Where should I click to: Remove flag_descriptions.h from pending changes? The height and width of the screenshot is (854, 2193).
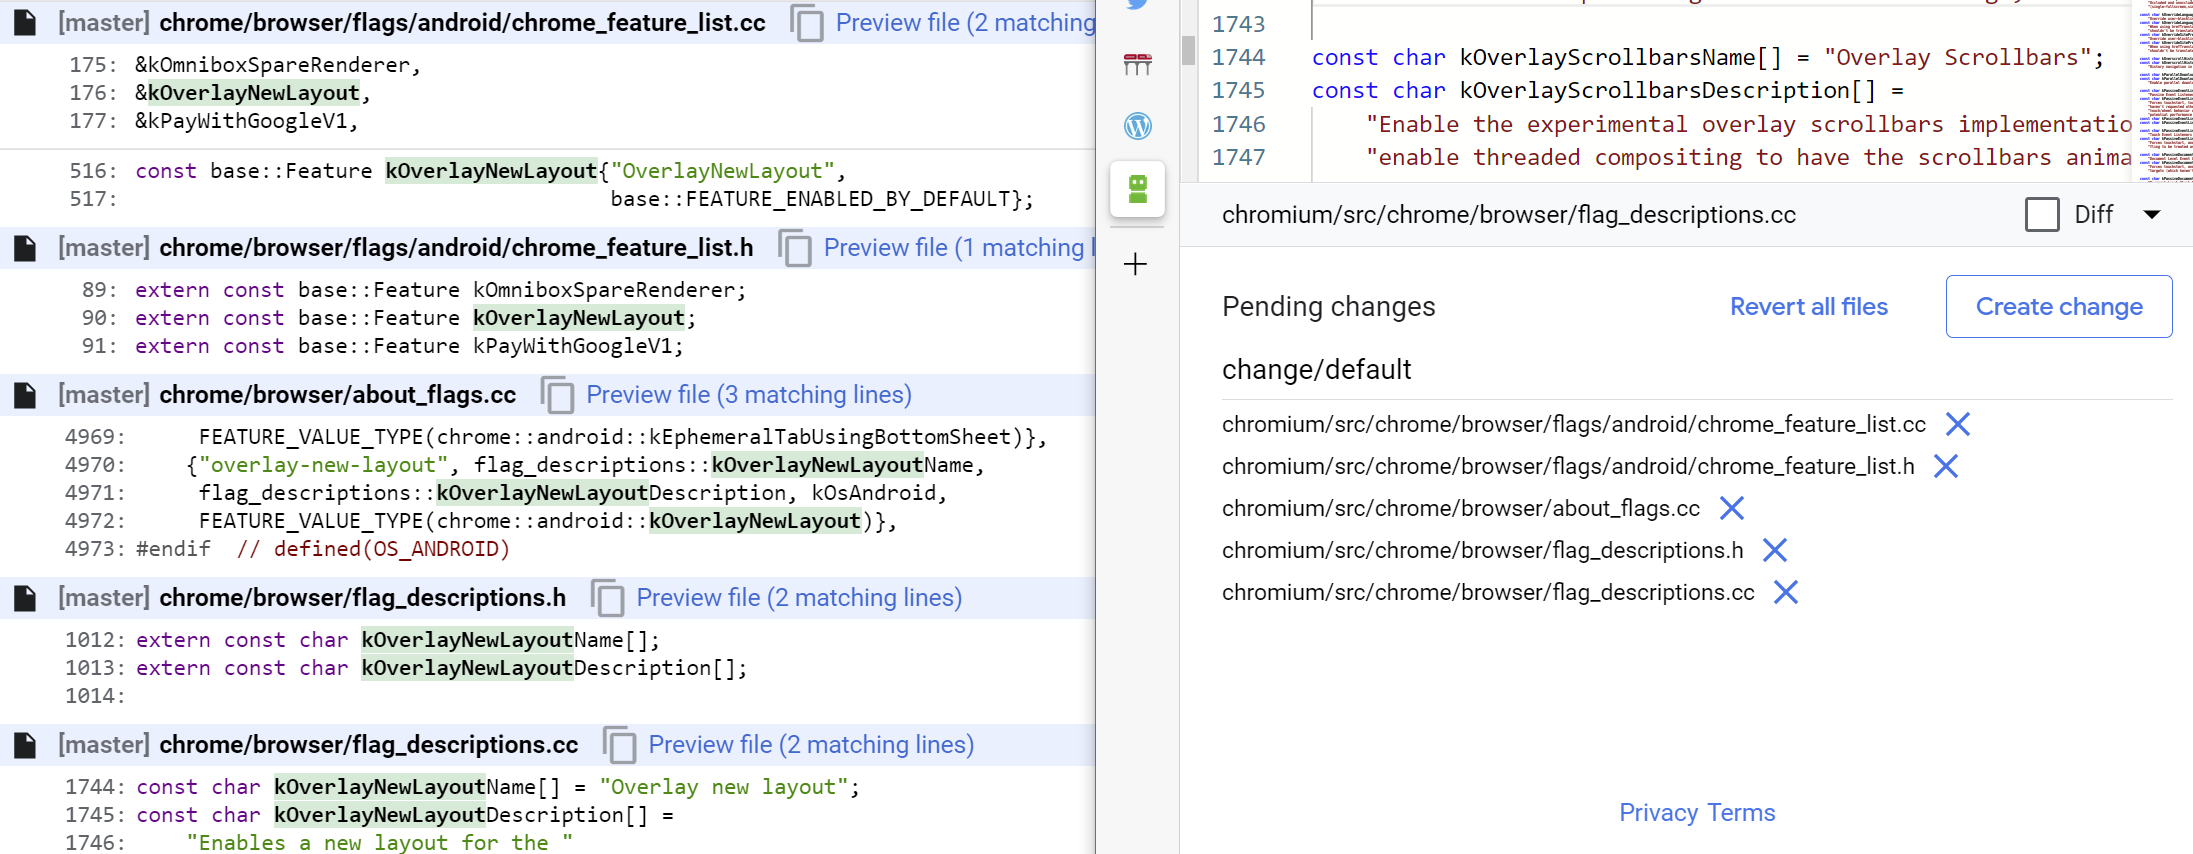point(1774,551)
